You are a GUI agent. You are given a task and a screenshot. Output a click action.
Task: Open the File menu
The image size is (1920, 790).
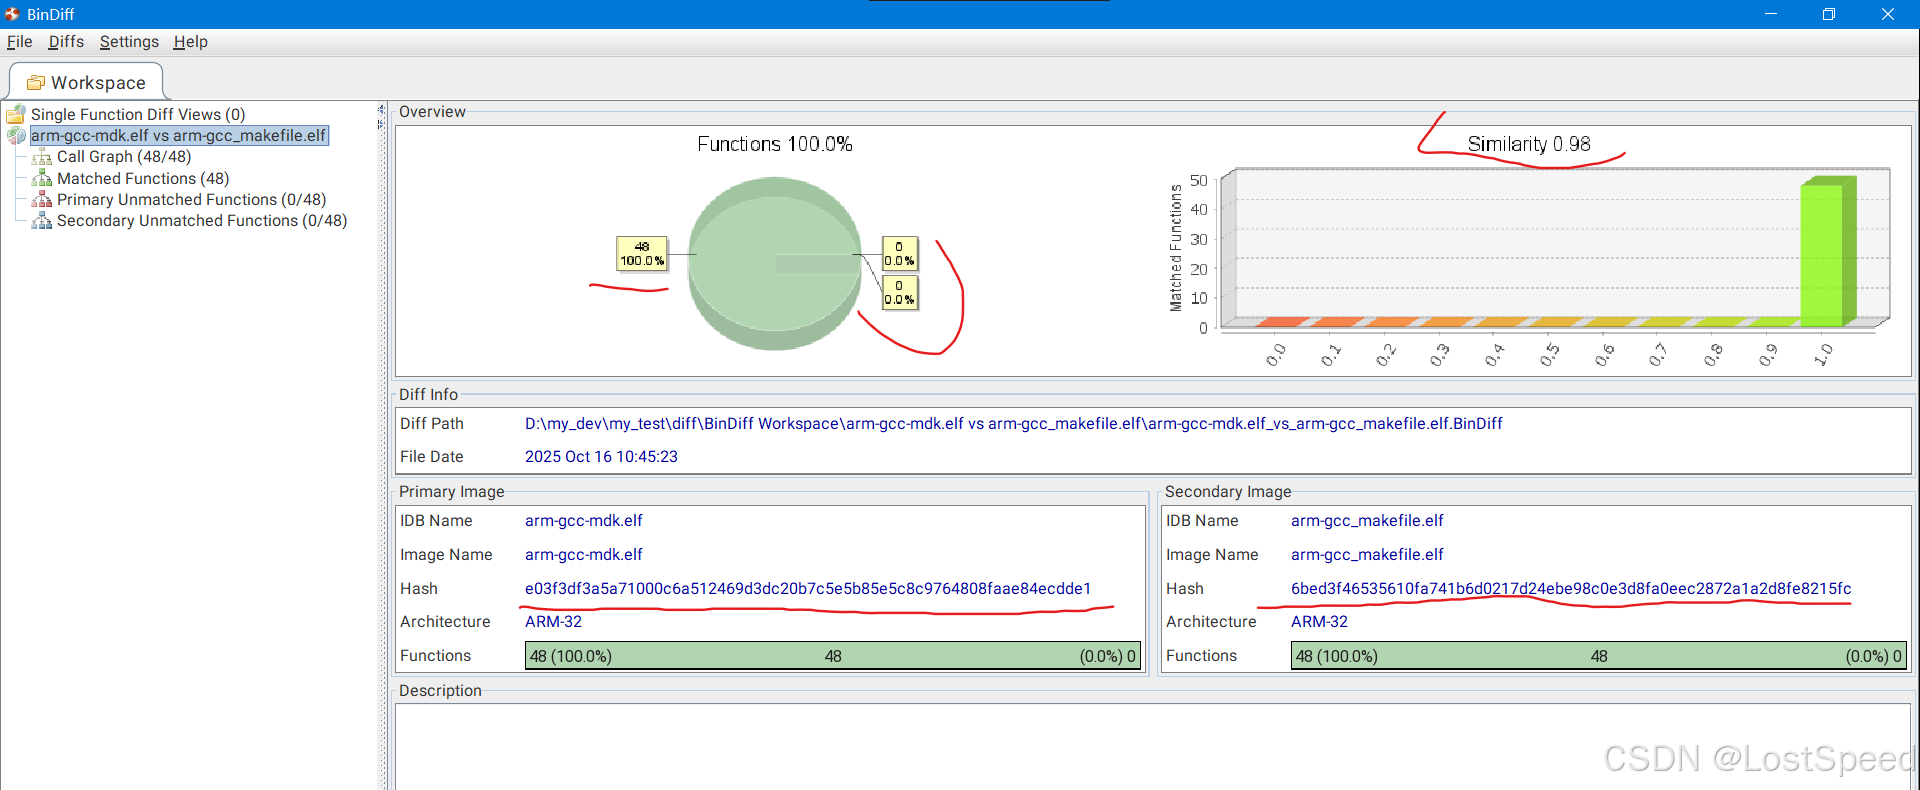(19, 42)
